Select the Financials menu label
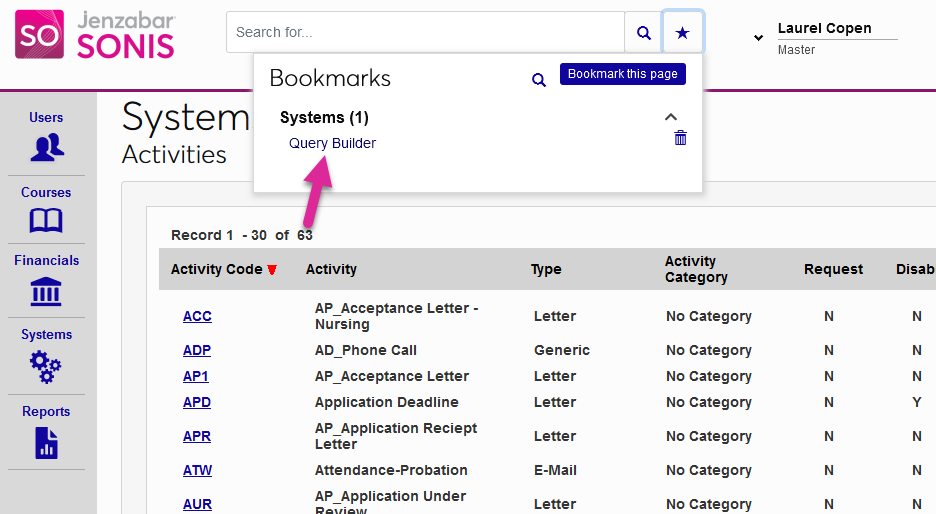Screen dimensions: 936x514 click(x=47, y=260)
